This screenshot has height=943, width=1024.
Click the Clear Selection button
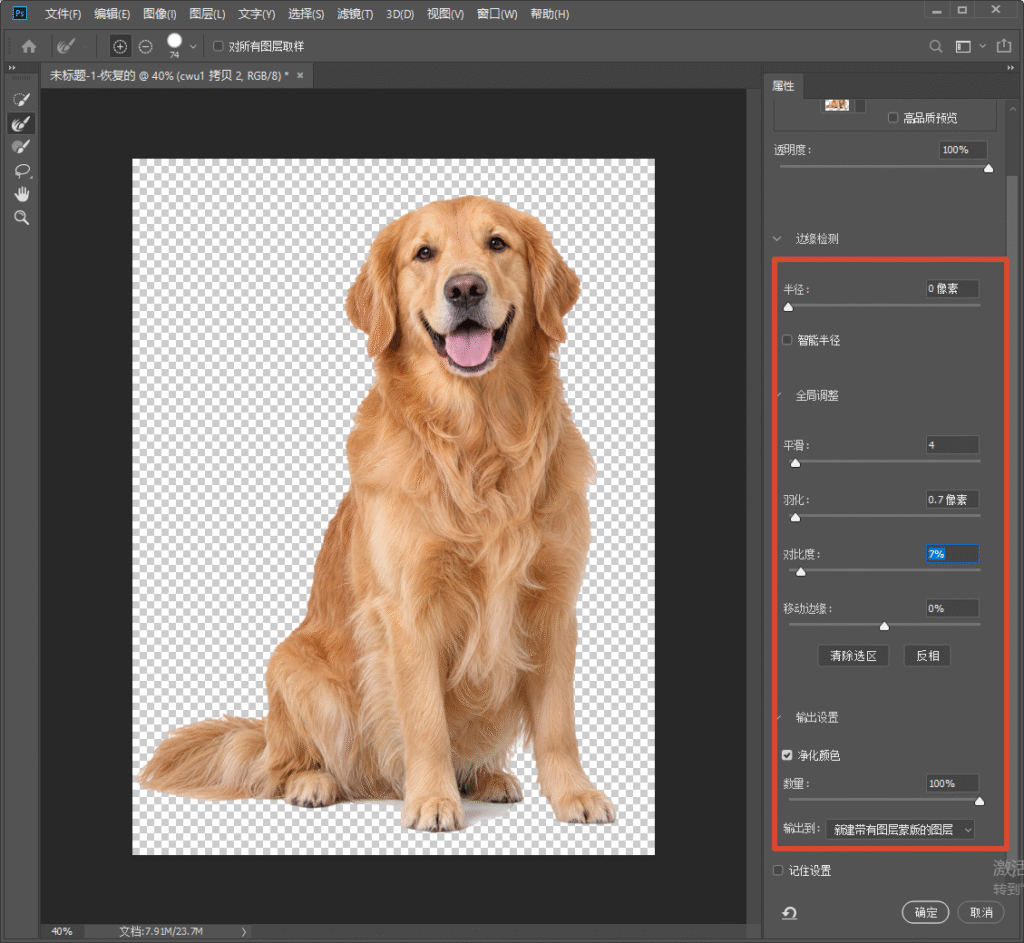click(853, 656)
